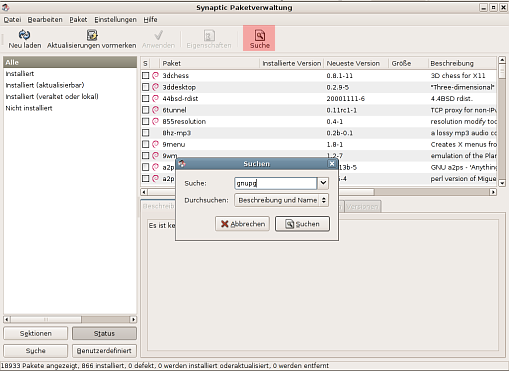Click the '3D chess for X11' description
This screenshot has height=371, width=509.
tap(458, 76)
